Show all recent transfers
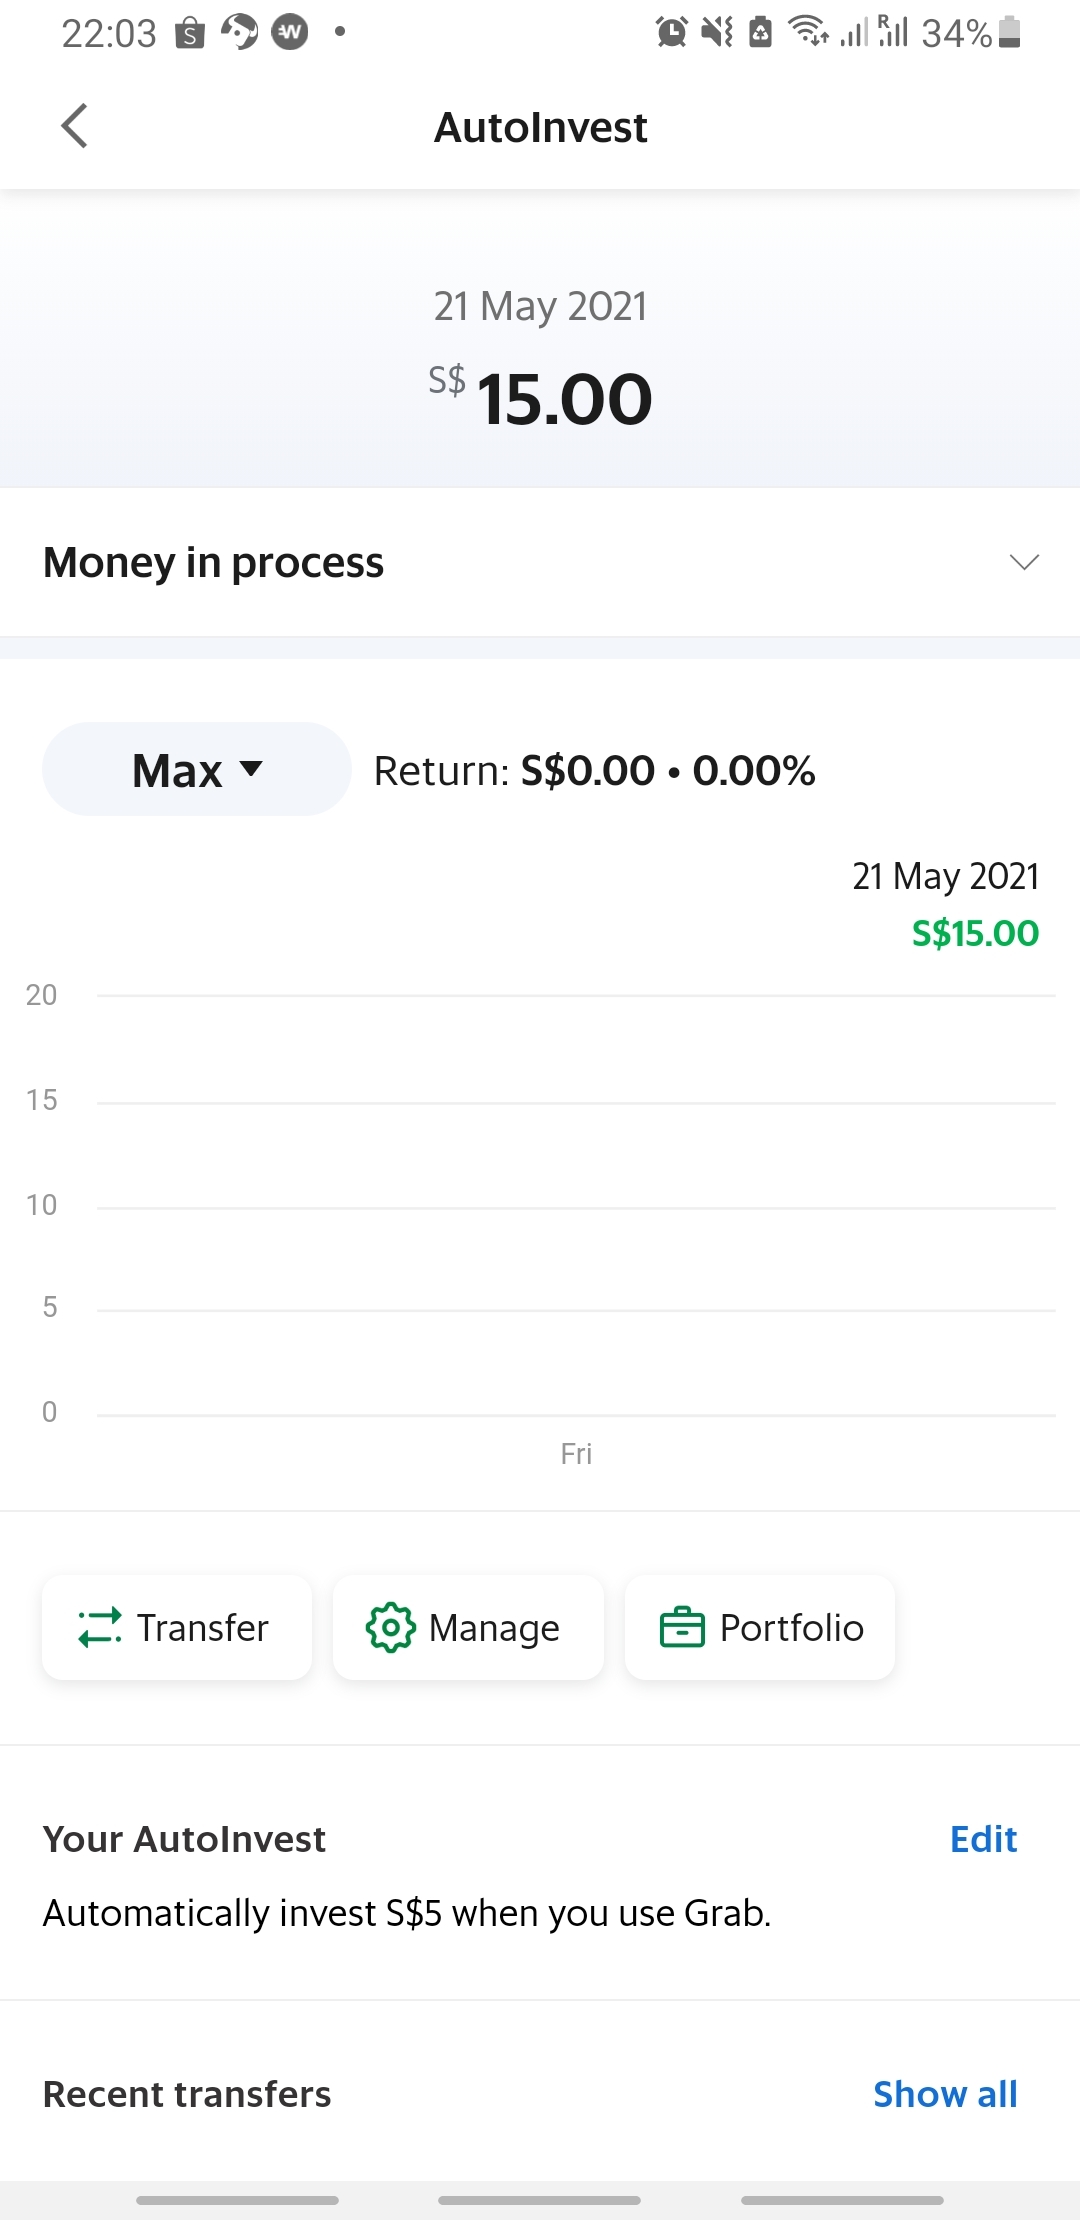Viewport: 1080px width, 2220px height. [945, 2094]
